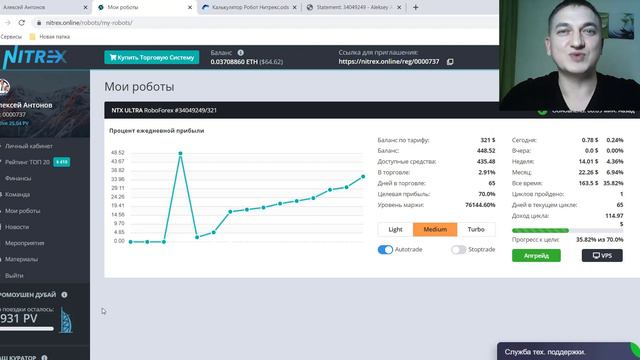Viewport: 640px width, 360px height.
Task: Click the cycle progress bar
Action: click(x=567, y=231)
